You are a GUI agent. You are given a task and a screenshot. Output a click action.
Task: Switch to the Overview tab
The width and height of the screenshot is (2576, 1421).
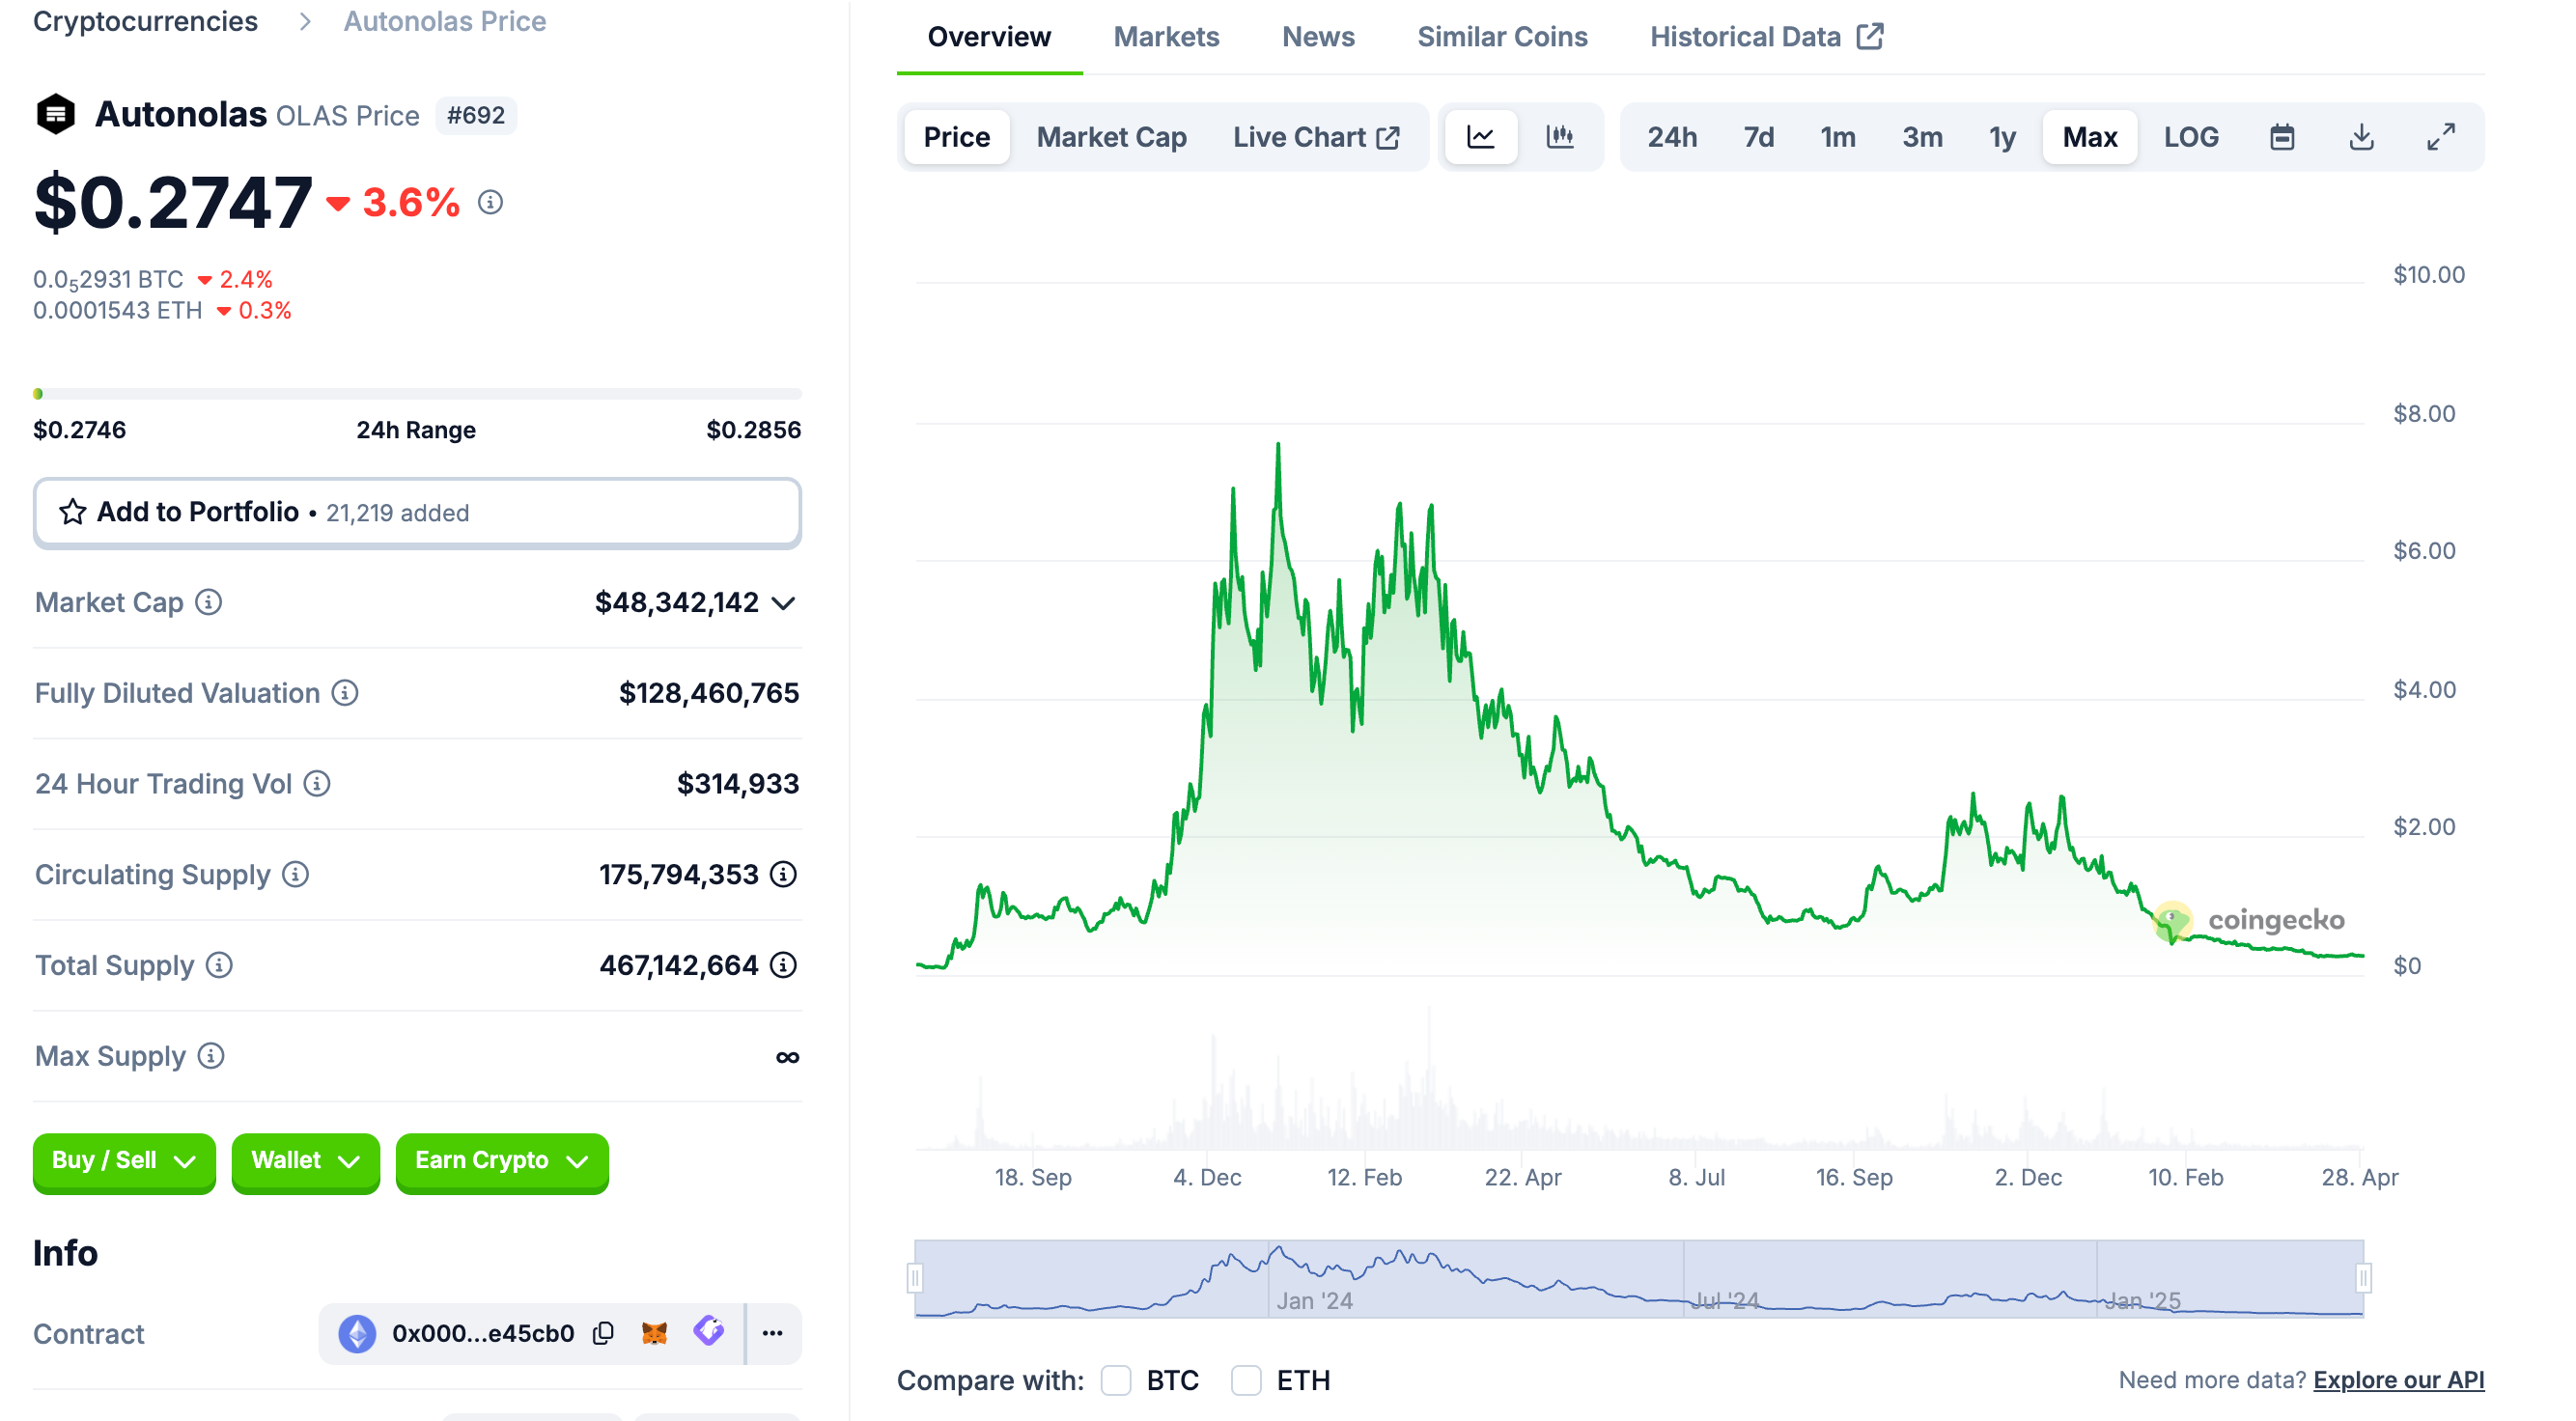[x=989, y=37]
